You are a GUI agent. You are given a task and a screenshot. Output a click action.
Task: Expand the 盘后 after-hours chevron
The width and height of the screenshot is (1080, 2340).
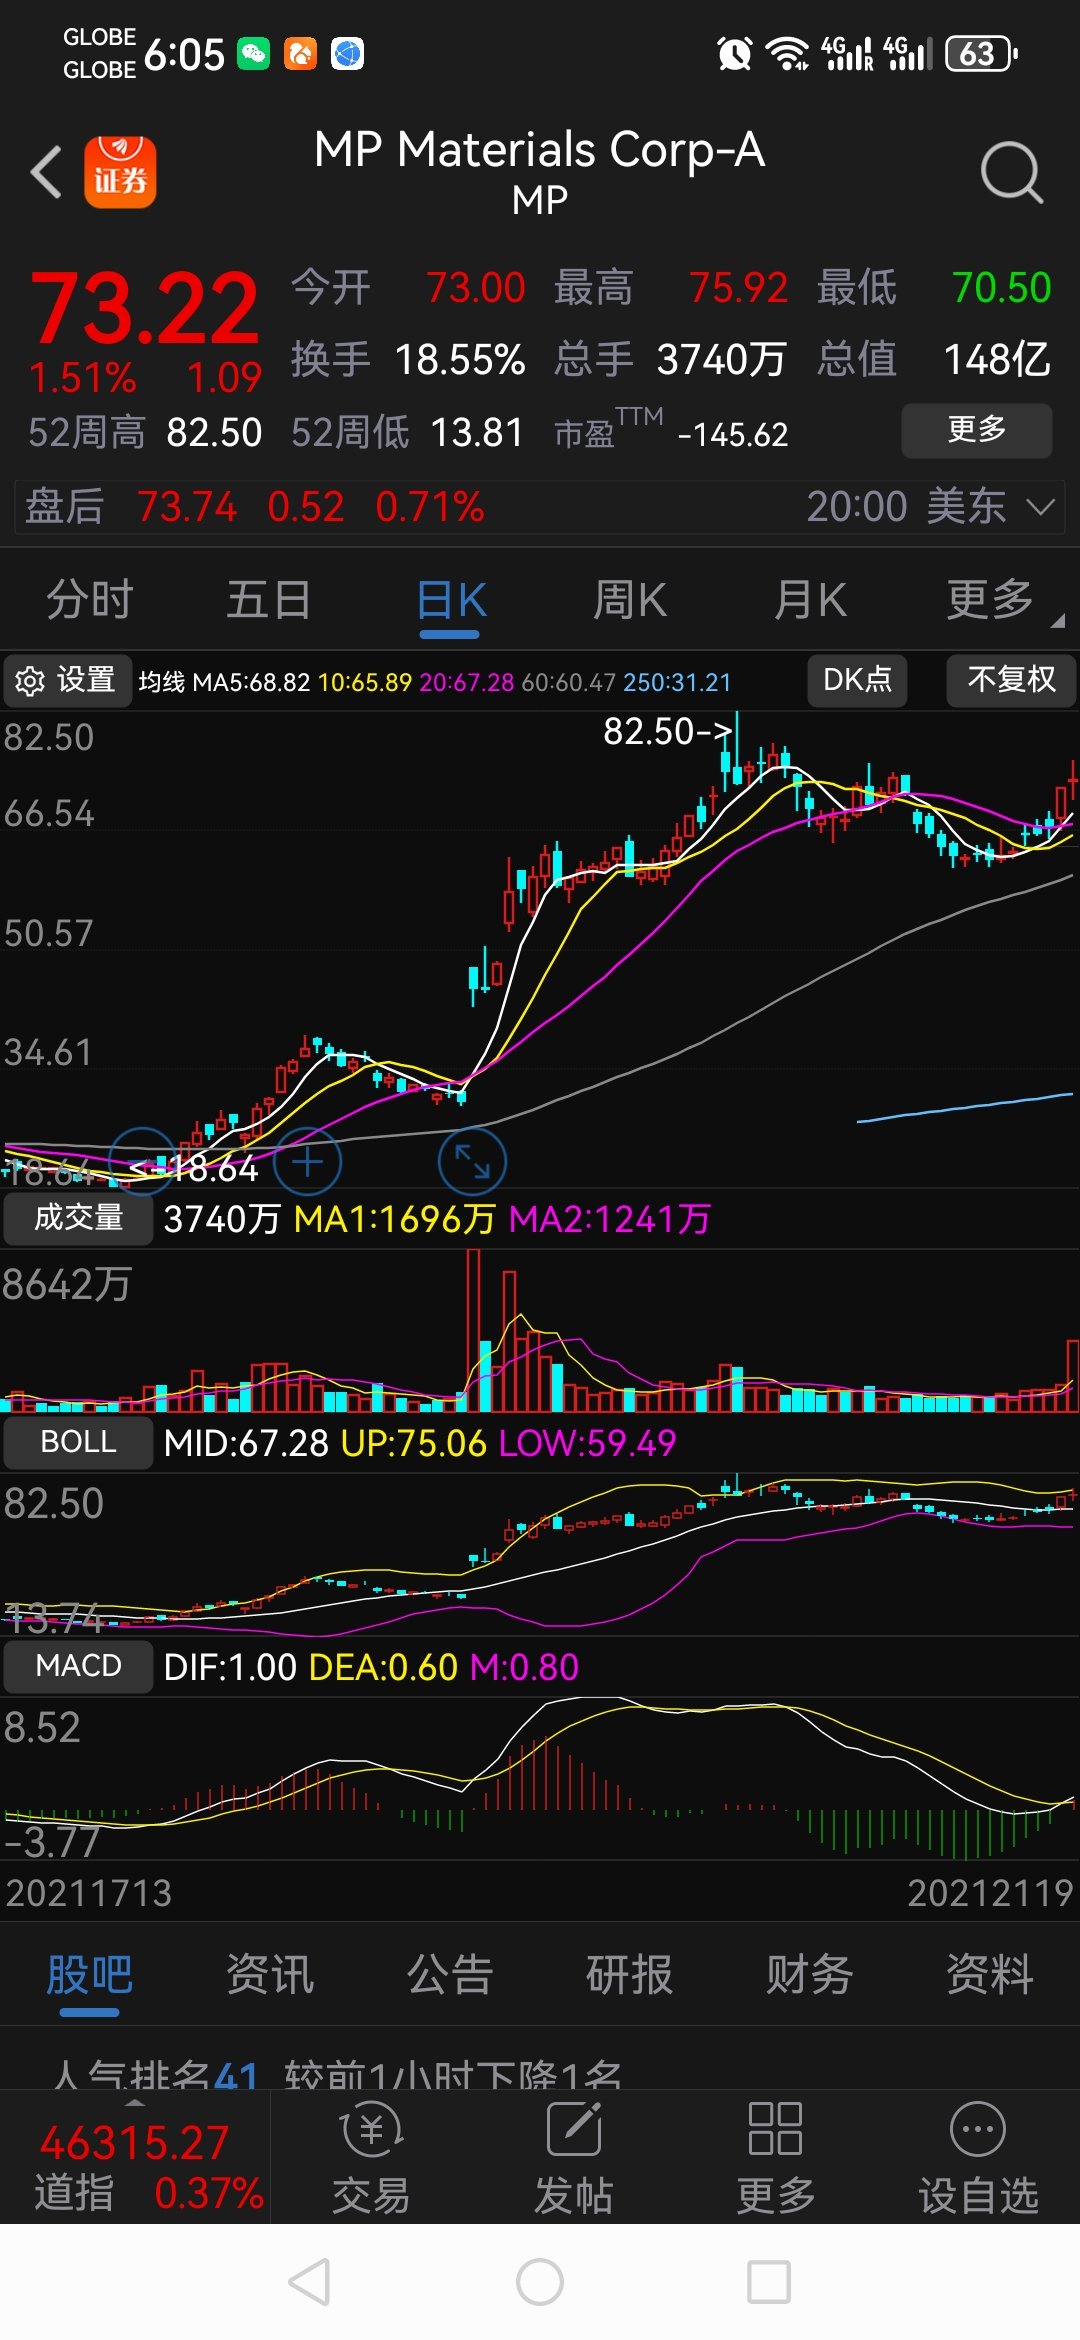[x=1041, y=507]
